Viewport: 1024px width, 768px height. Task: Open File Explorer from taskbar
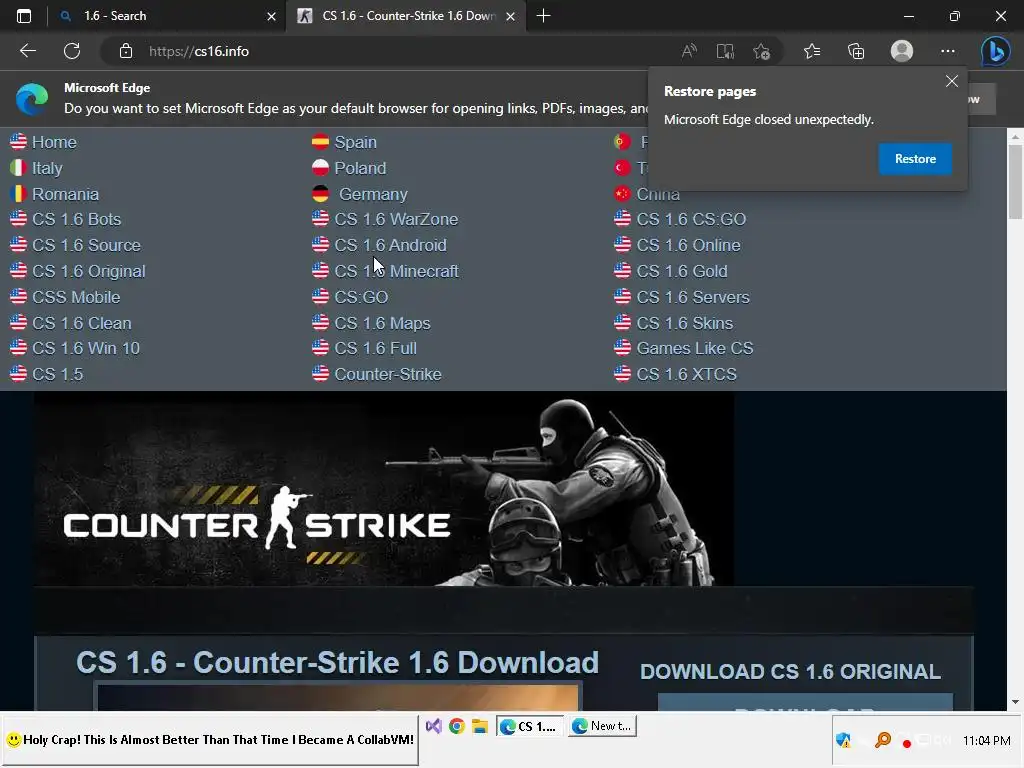pos(480,726)
